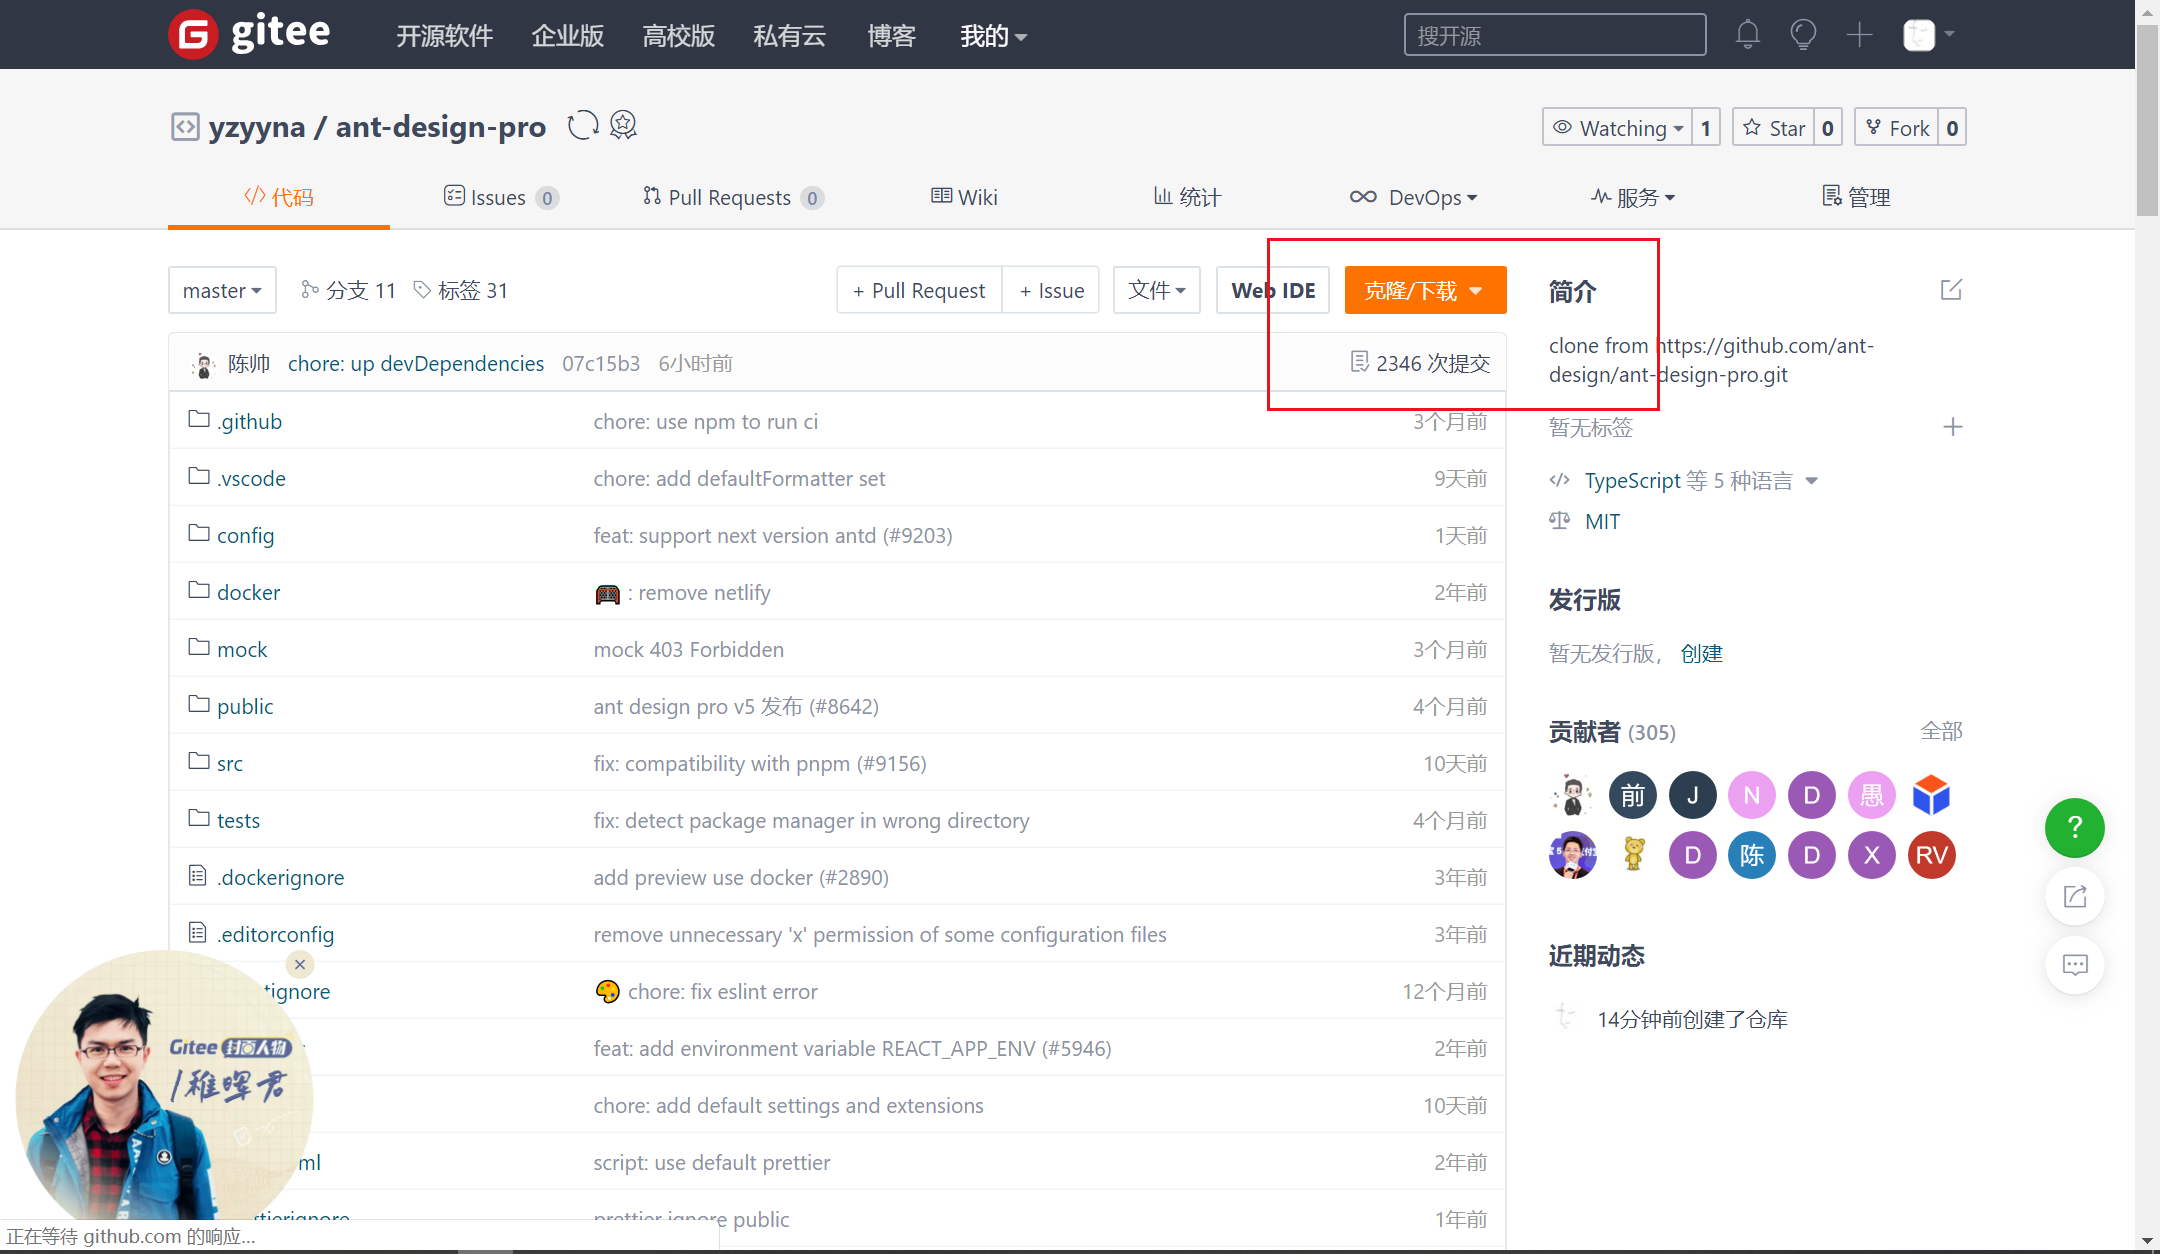Image resolution: width=2160 pixels, height=1254 pixels.
Task: Click the Issue create icon
Action: coord(1052,291)
